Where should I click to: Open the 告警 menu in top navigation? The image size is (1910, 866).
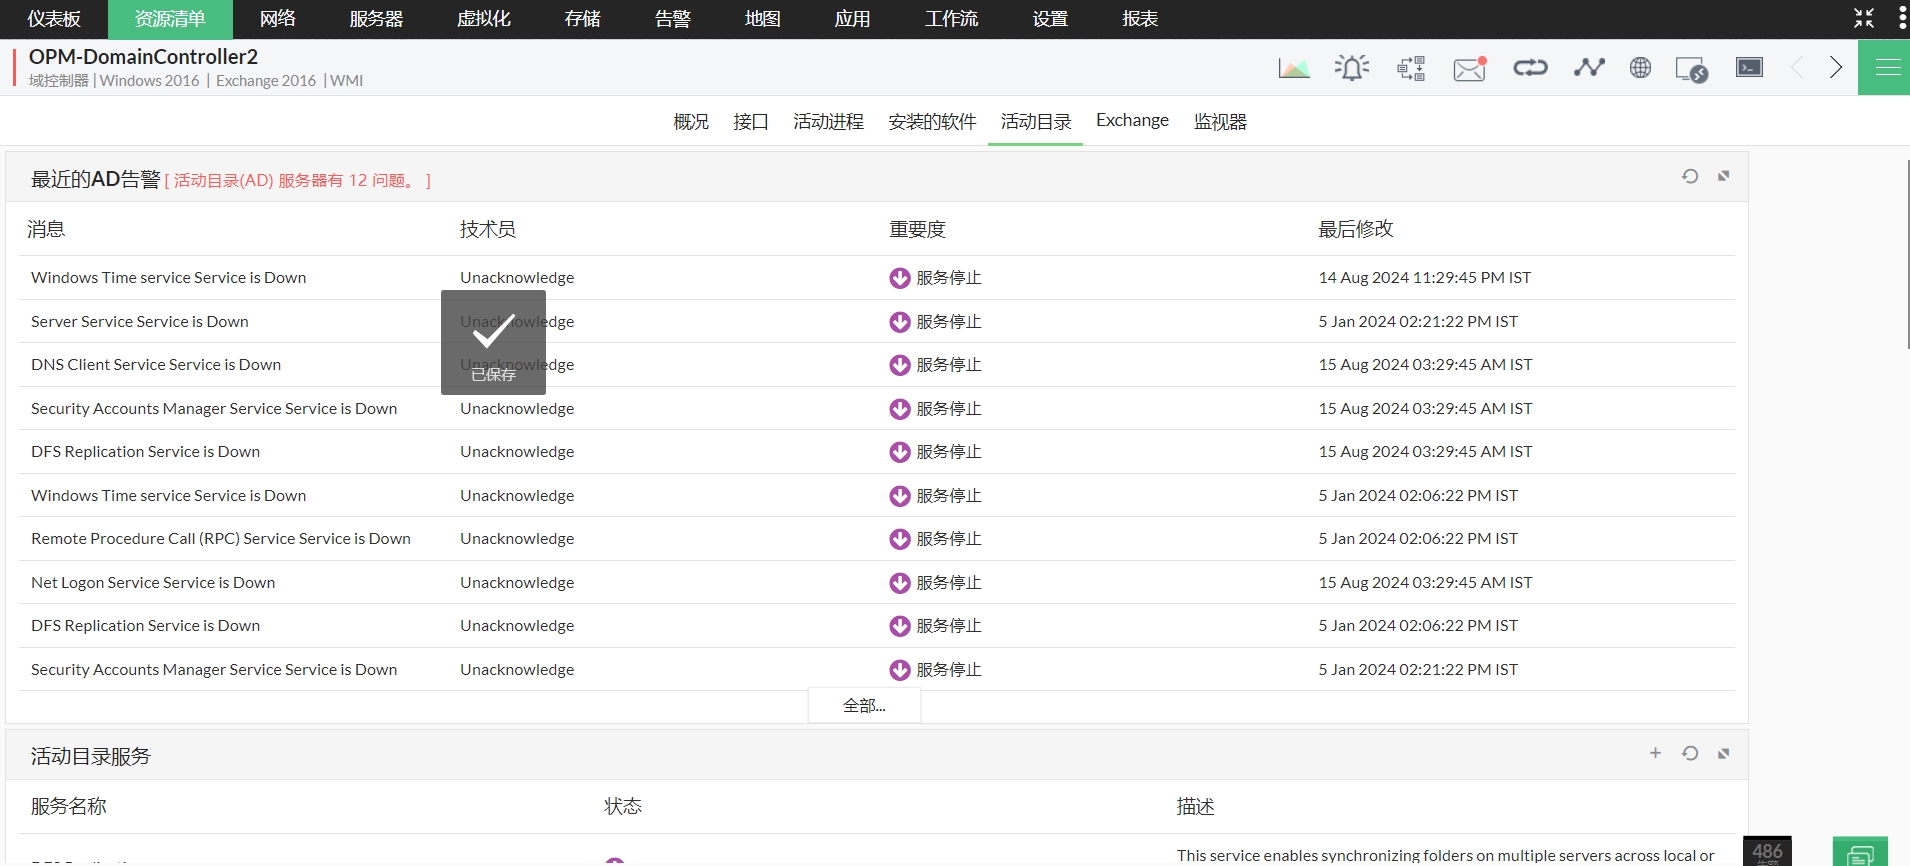[672, 19]
